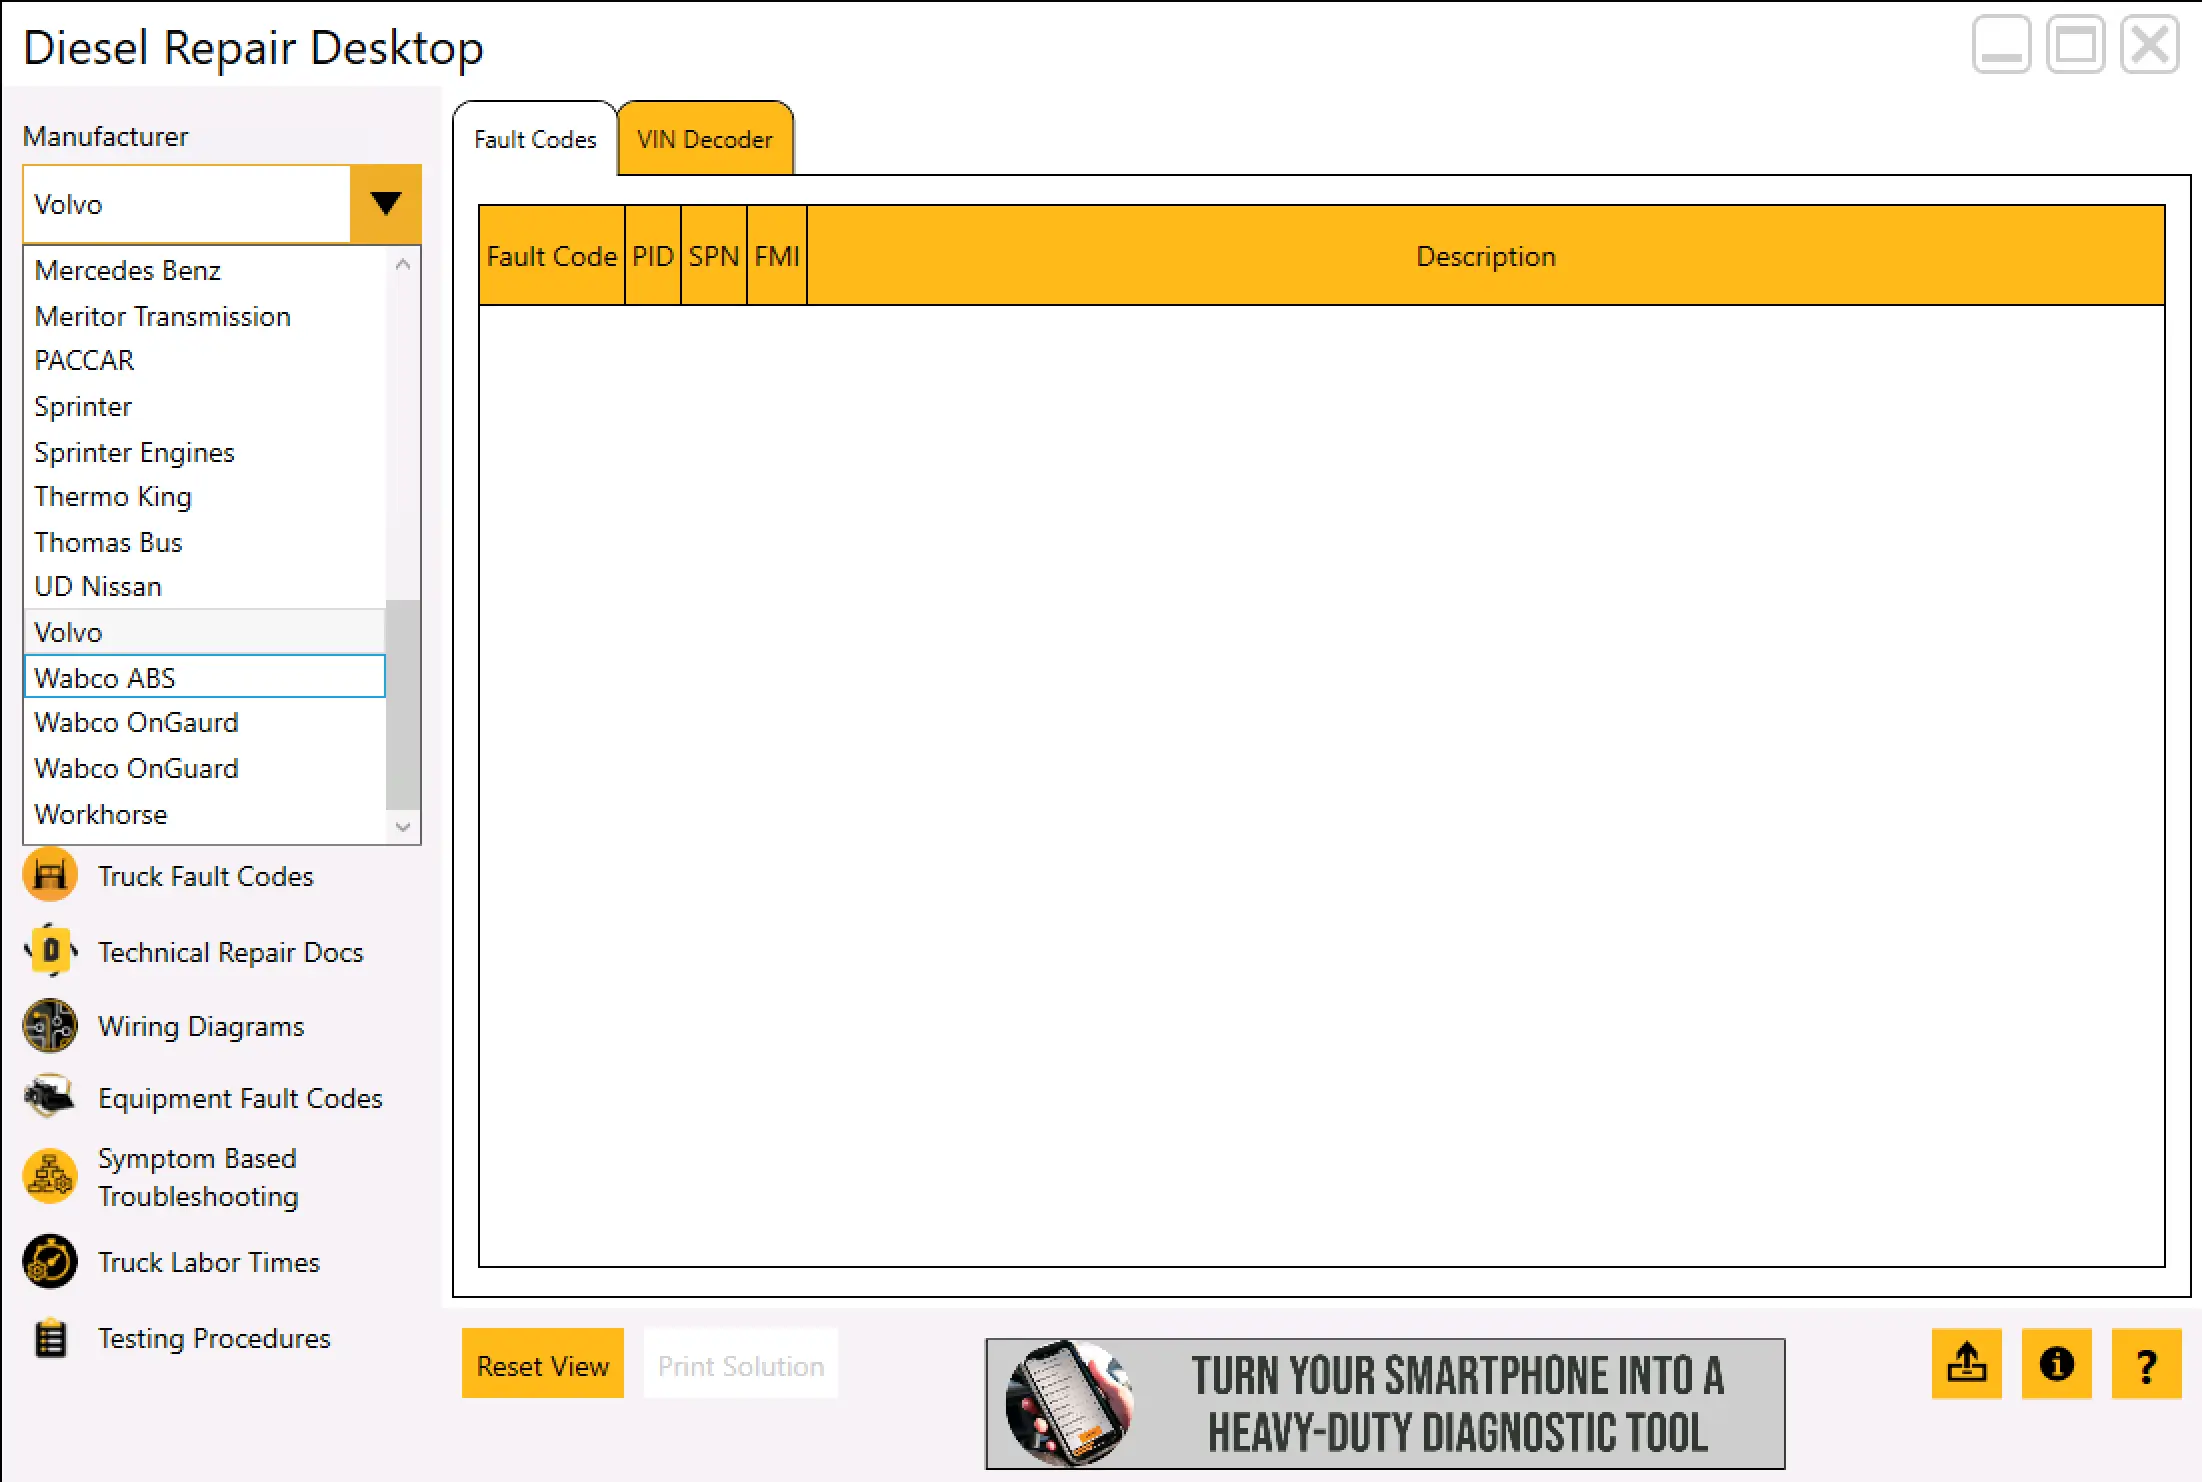Click the export/share icon button
This screenshot has width=2202, height=1482.
[x=1966, y=1364]
